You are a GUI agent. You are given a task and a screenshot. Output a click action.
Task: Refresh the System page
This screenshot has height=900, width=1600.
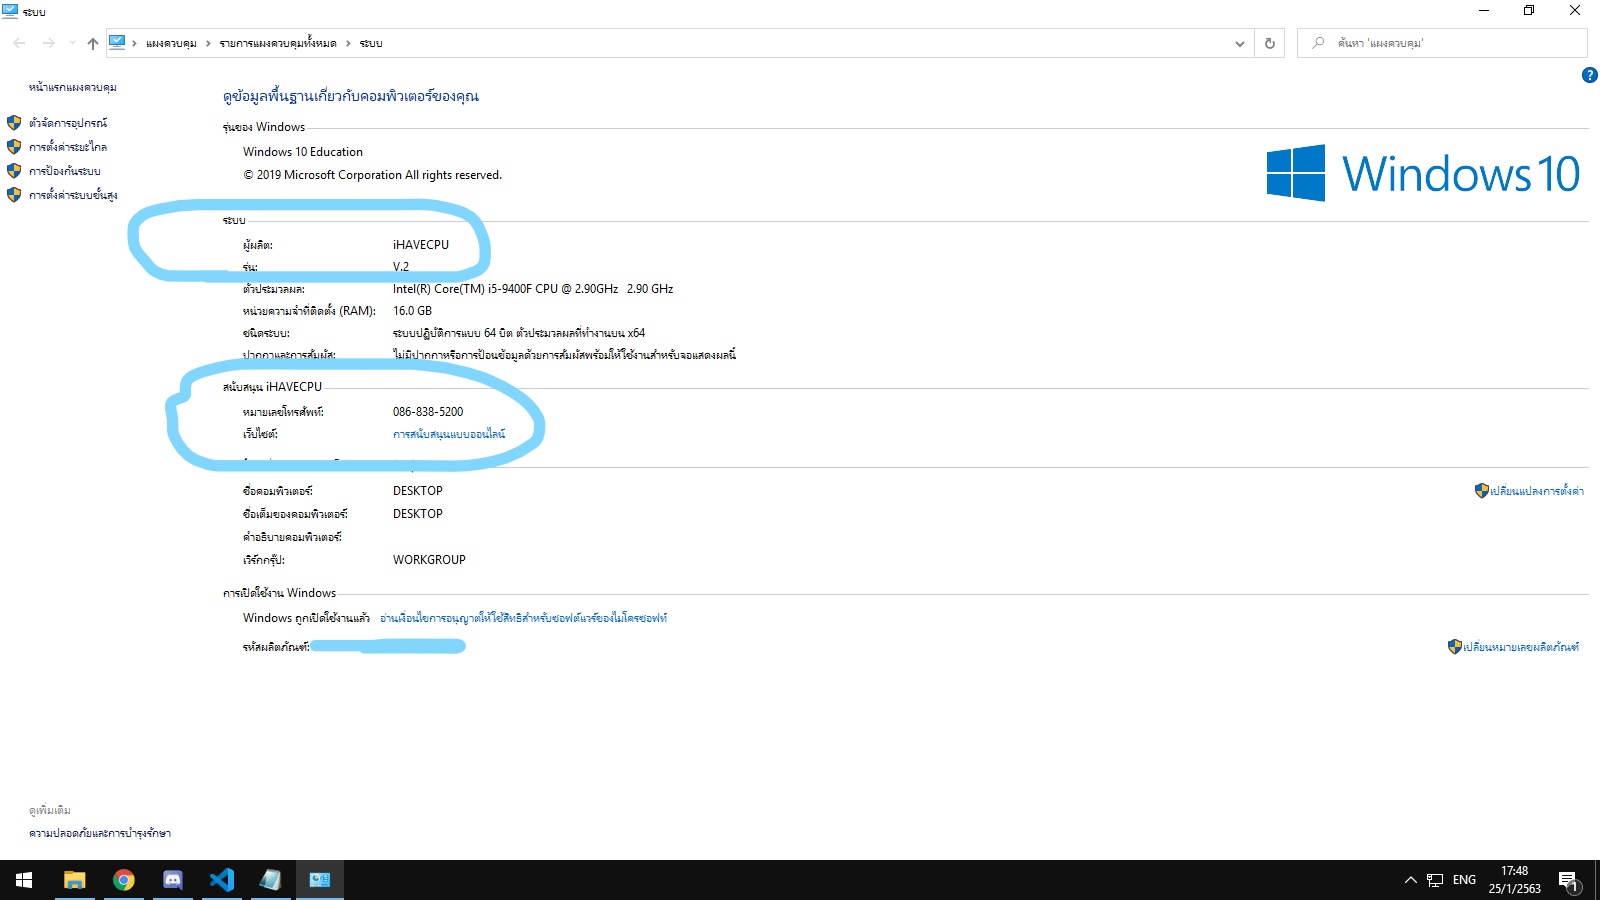coord(1270,43)
